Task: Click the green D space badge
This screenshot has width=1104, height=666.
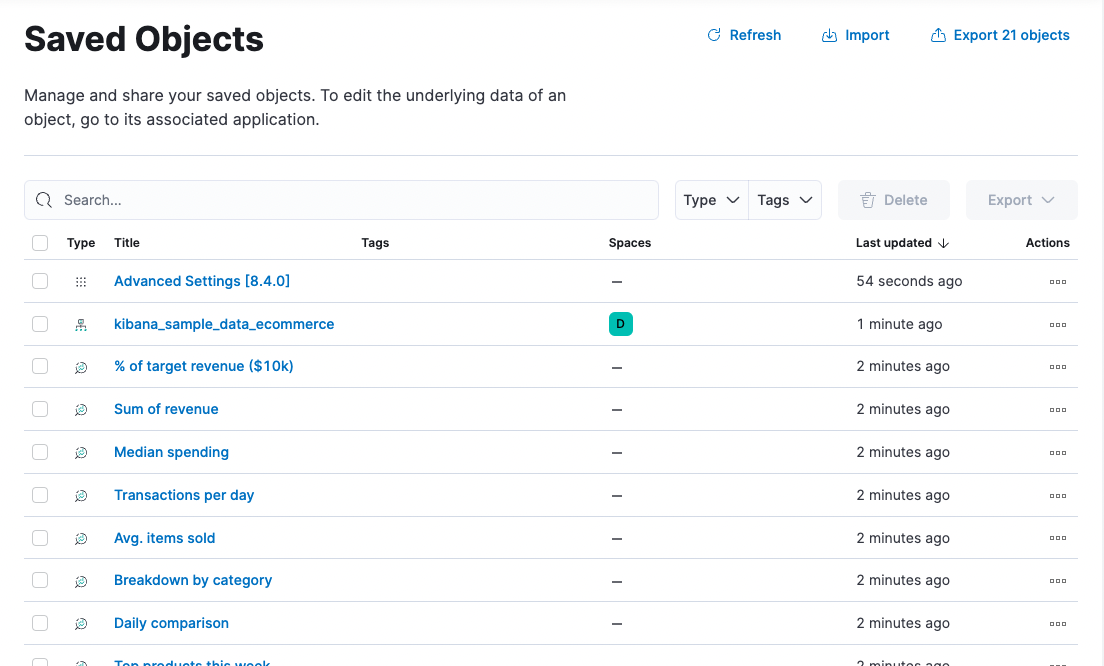Action: [x=620, y=324]
